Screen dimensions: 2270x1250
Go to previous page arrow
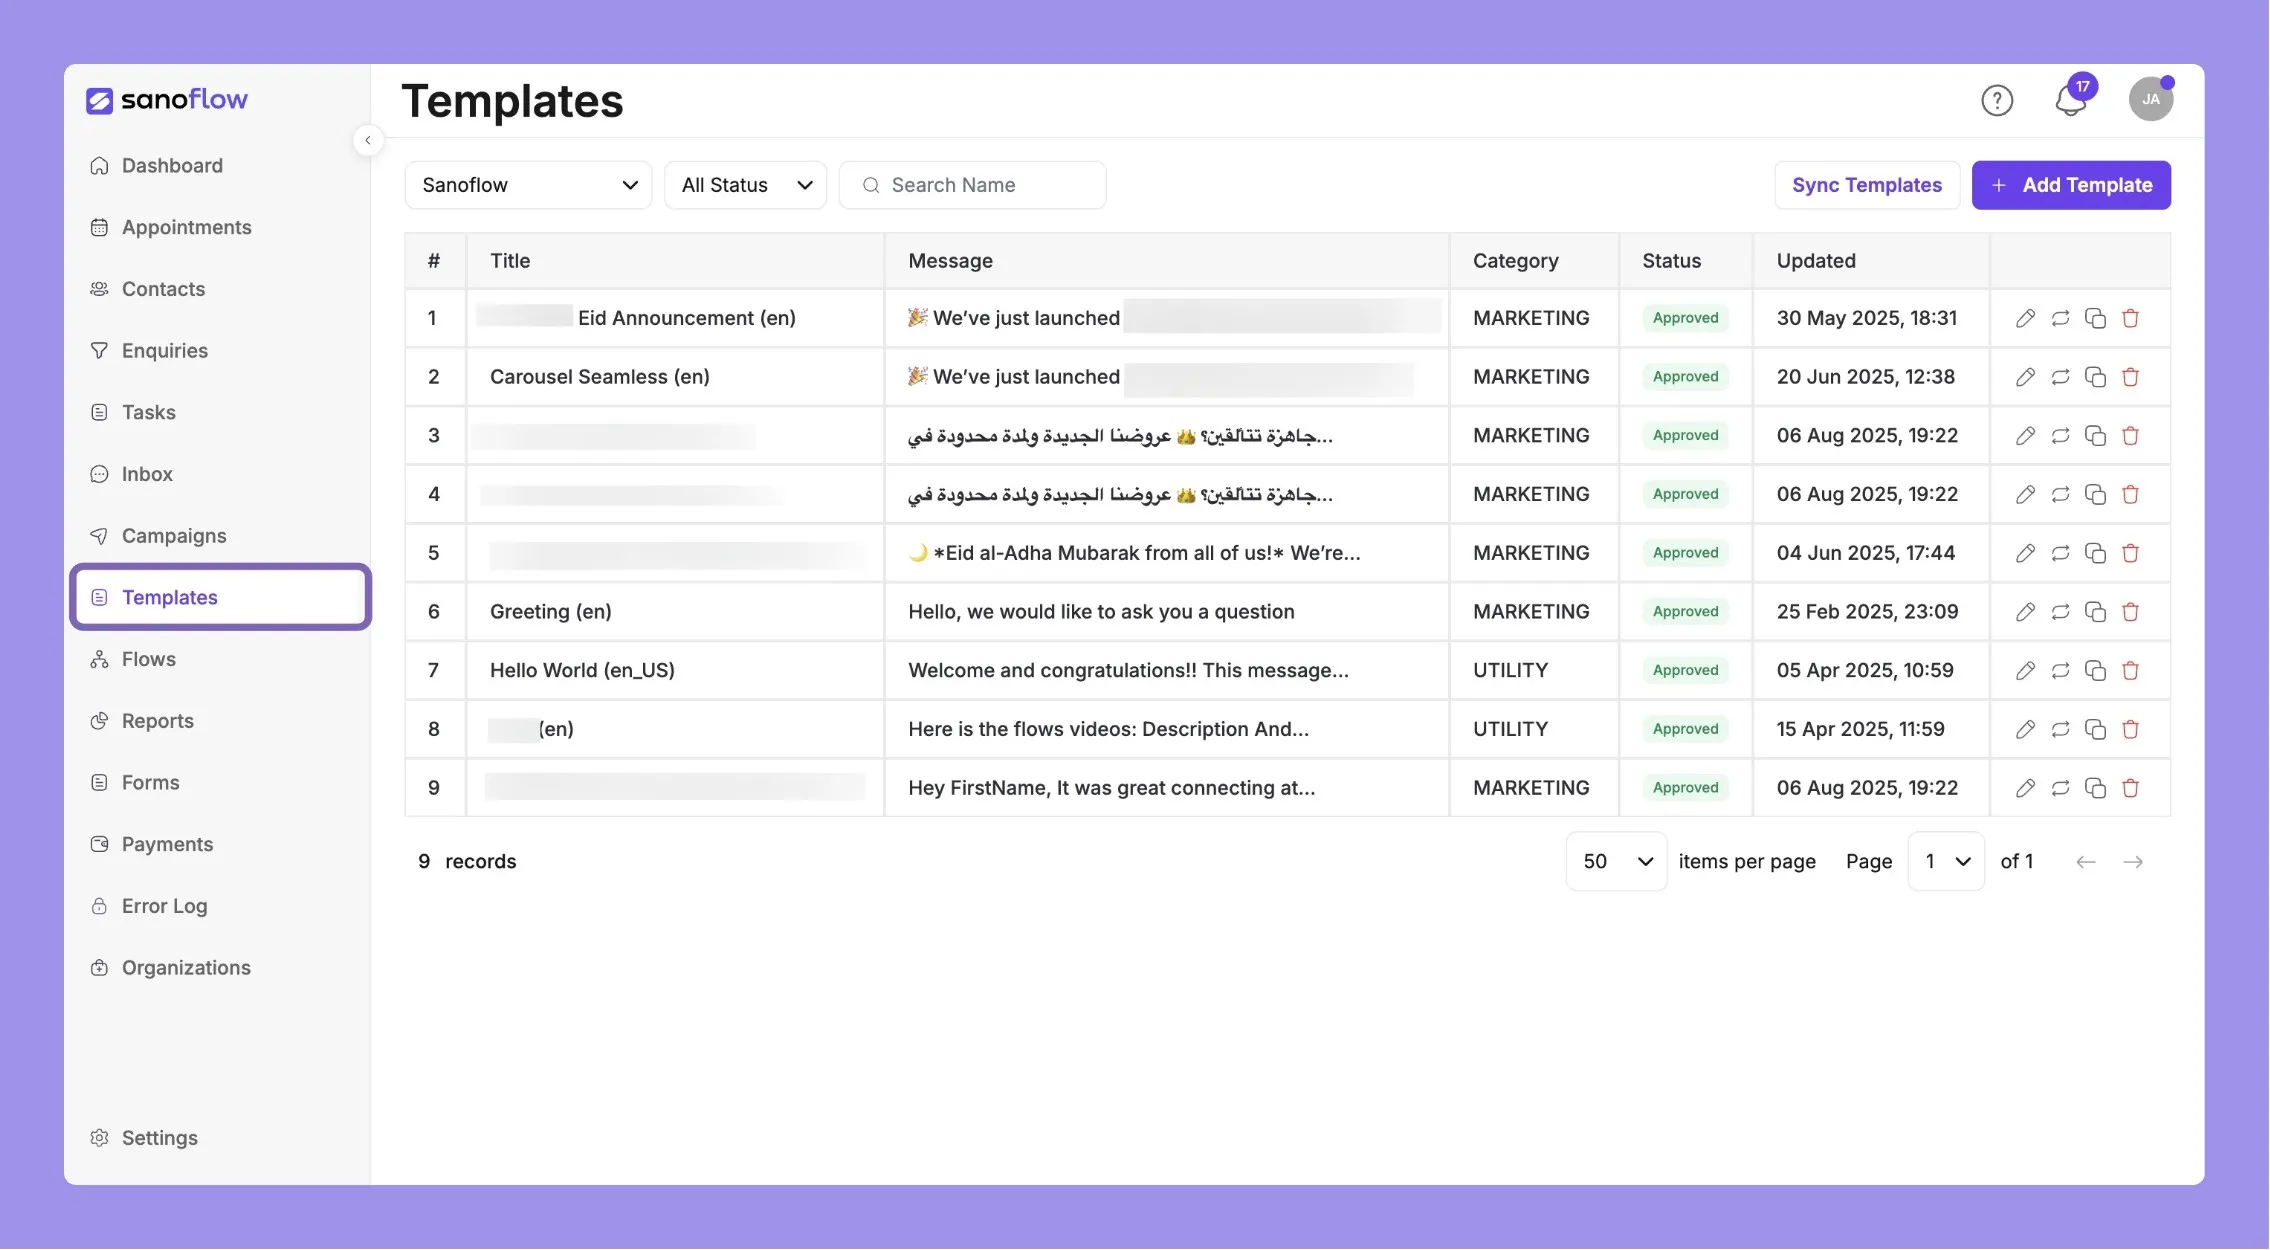(x=2085, y=862)
